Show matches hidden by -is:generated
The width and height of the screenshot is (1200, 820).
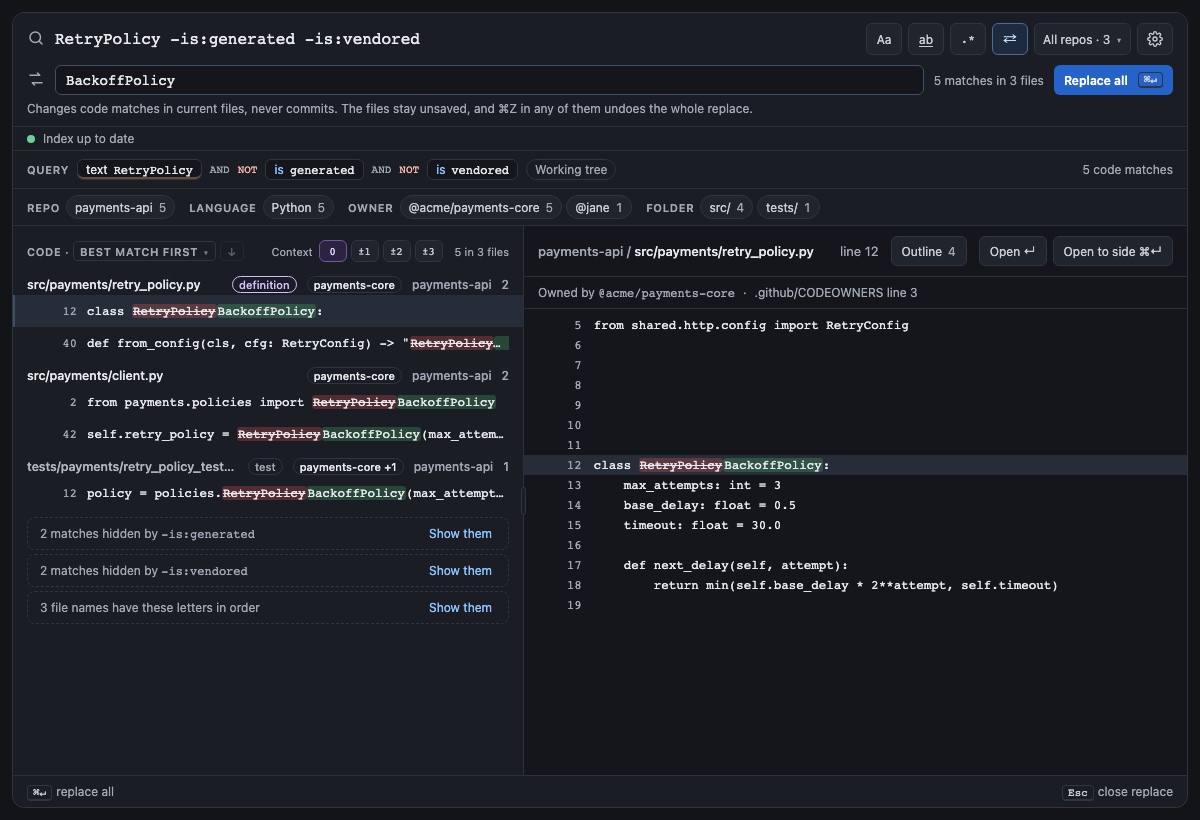460,534
